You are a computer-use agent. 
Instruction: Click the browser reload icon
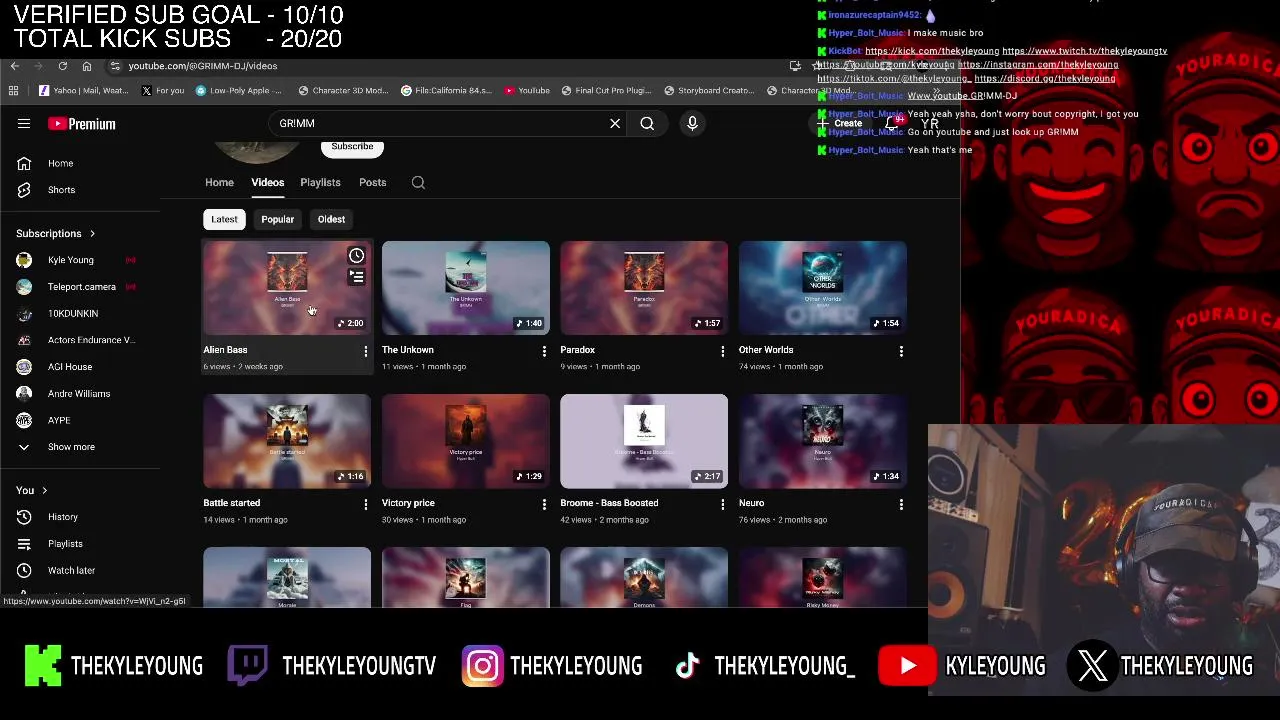click(63, 66)
